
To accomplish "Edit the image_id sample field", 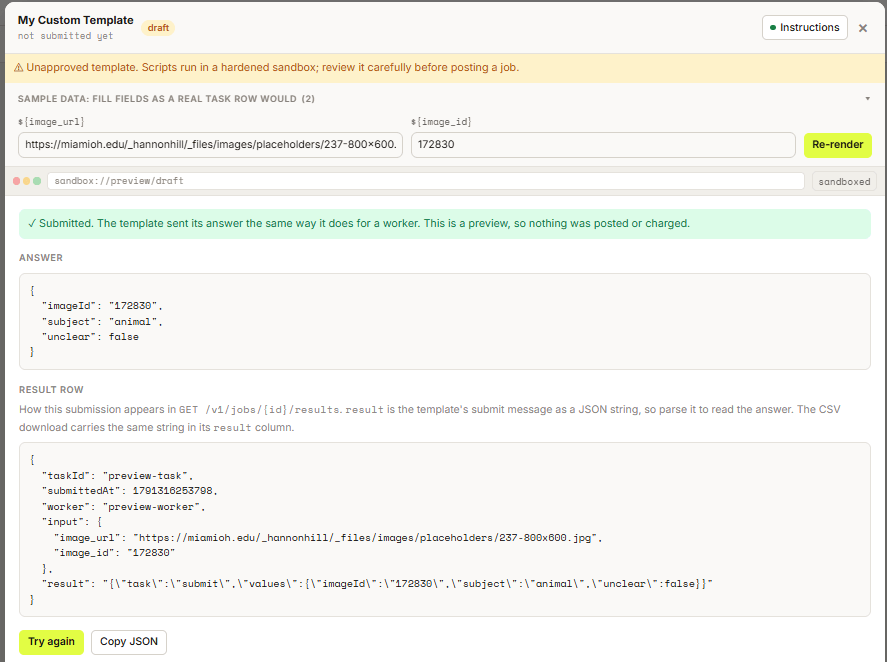I will [603, 145].
